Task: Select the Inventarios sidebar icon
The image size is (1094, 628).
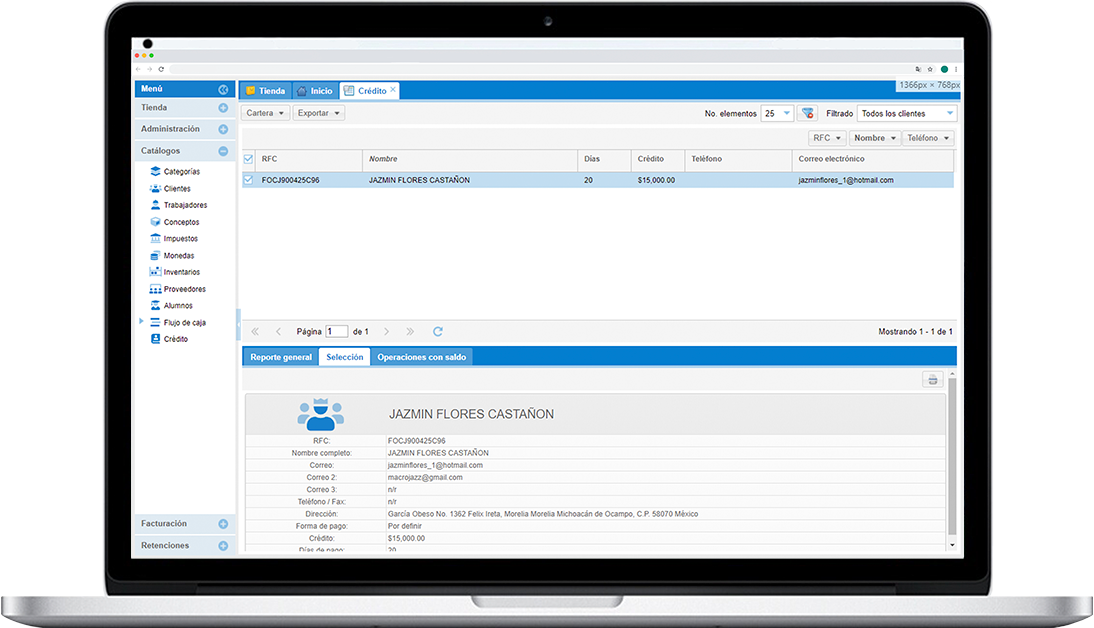Action: coord(155,272)
